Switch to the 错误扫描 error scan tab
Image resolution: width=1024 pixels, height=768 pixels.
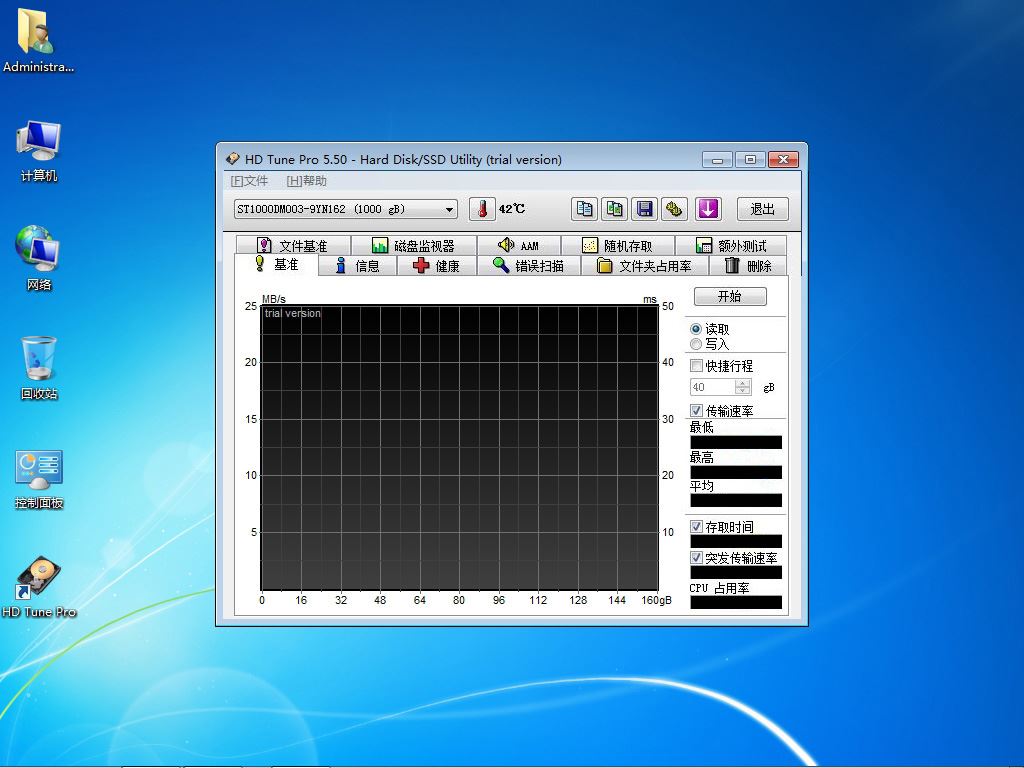tap(529, 266)
